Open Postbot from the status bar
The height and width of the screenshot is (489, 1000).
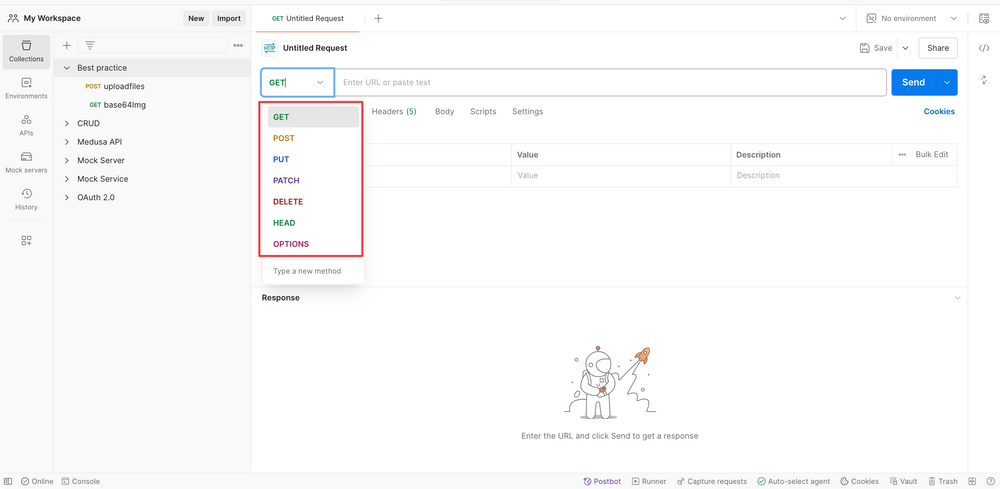(x=601, y=481)
